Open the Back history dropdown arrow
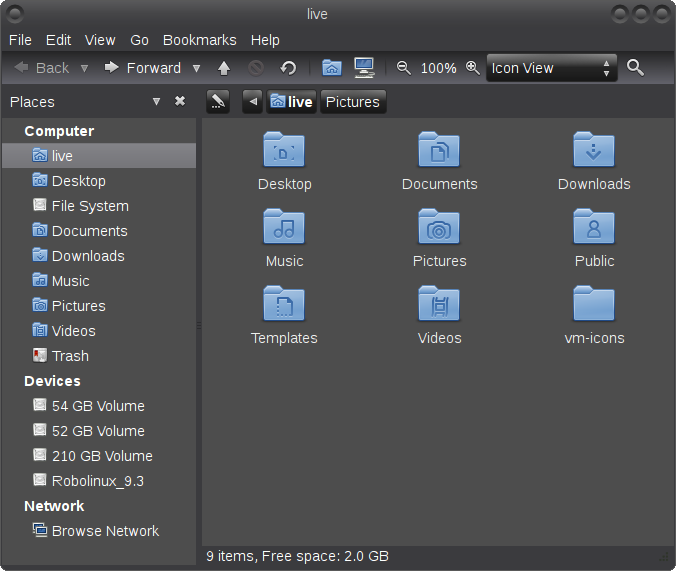 tap(84, 68)
